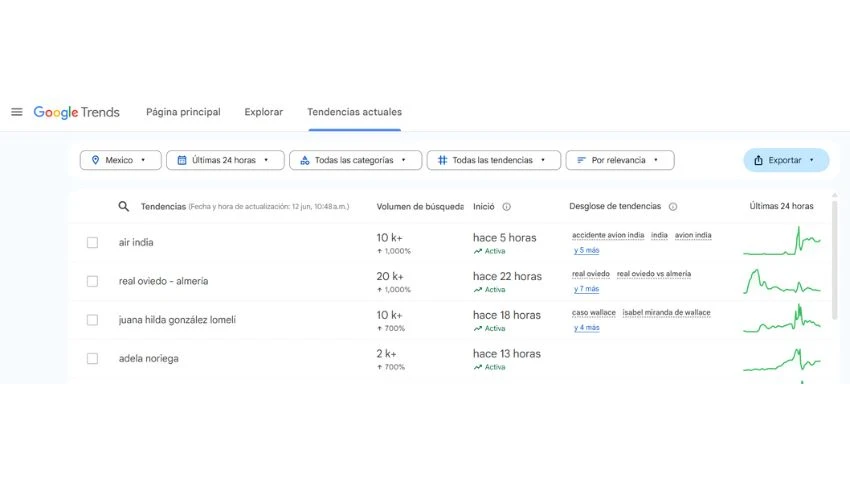Click the real oviedo - almería sparkline chart

pos(782,281)
